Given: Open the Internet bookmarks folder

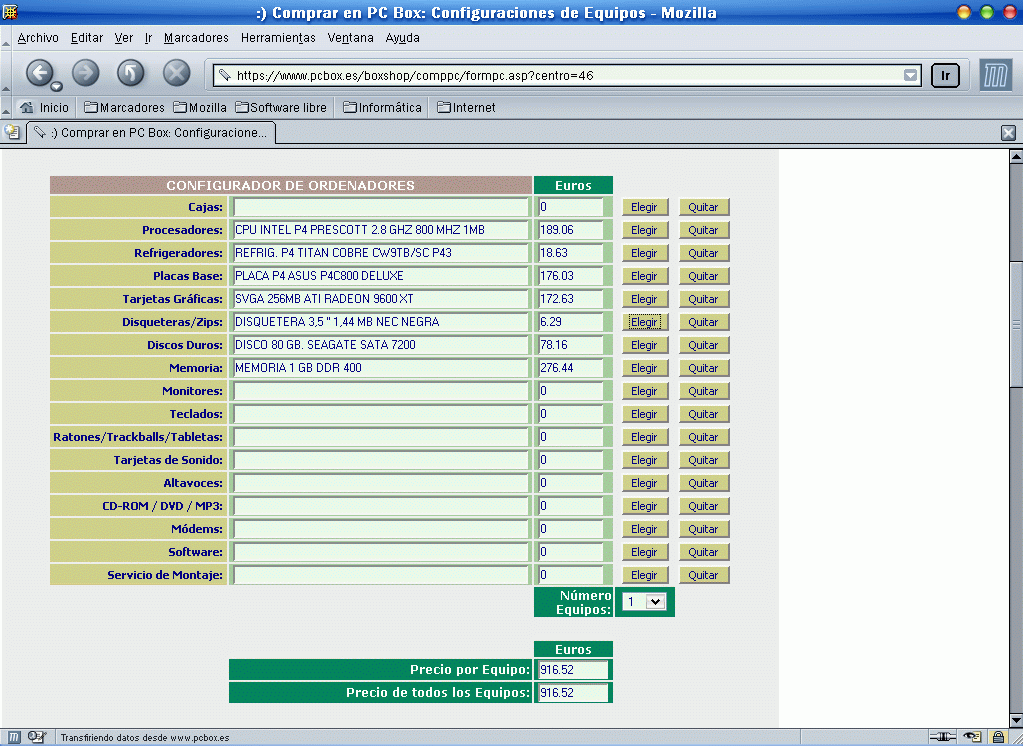Looking at the screenshot, I should [x=466, y=108].
